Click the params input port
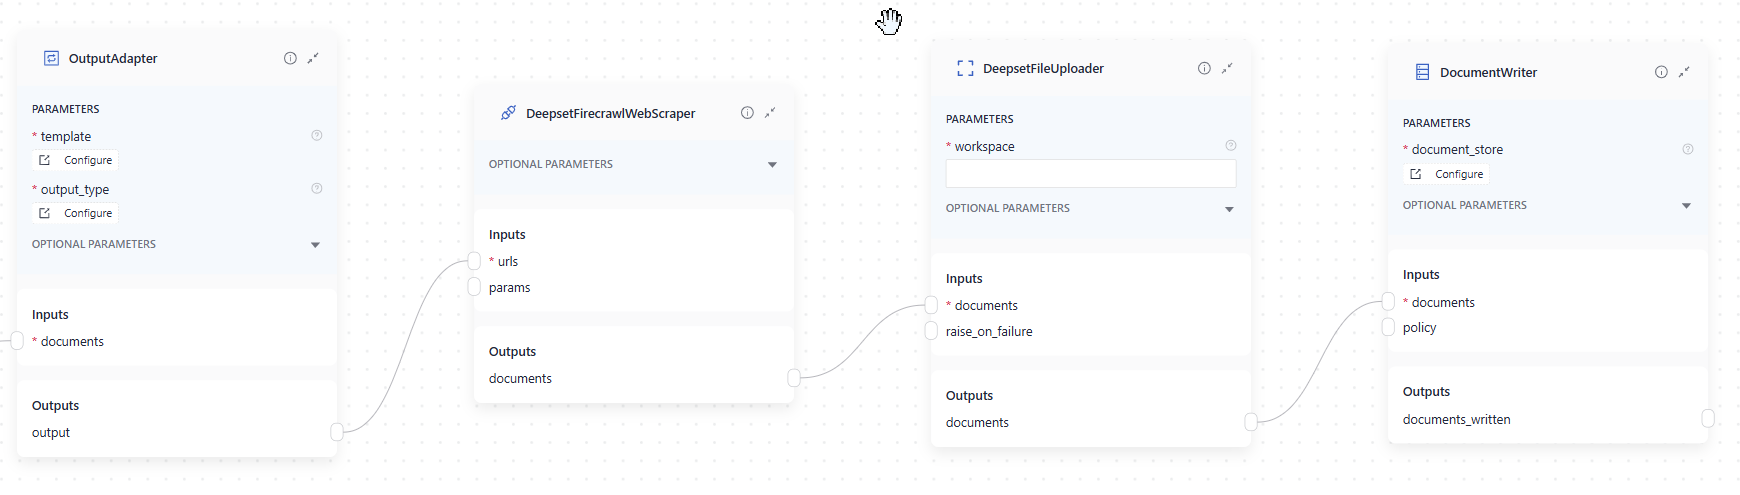The image size is (1740, 495). pyautogui.click(x=474, y=287)
